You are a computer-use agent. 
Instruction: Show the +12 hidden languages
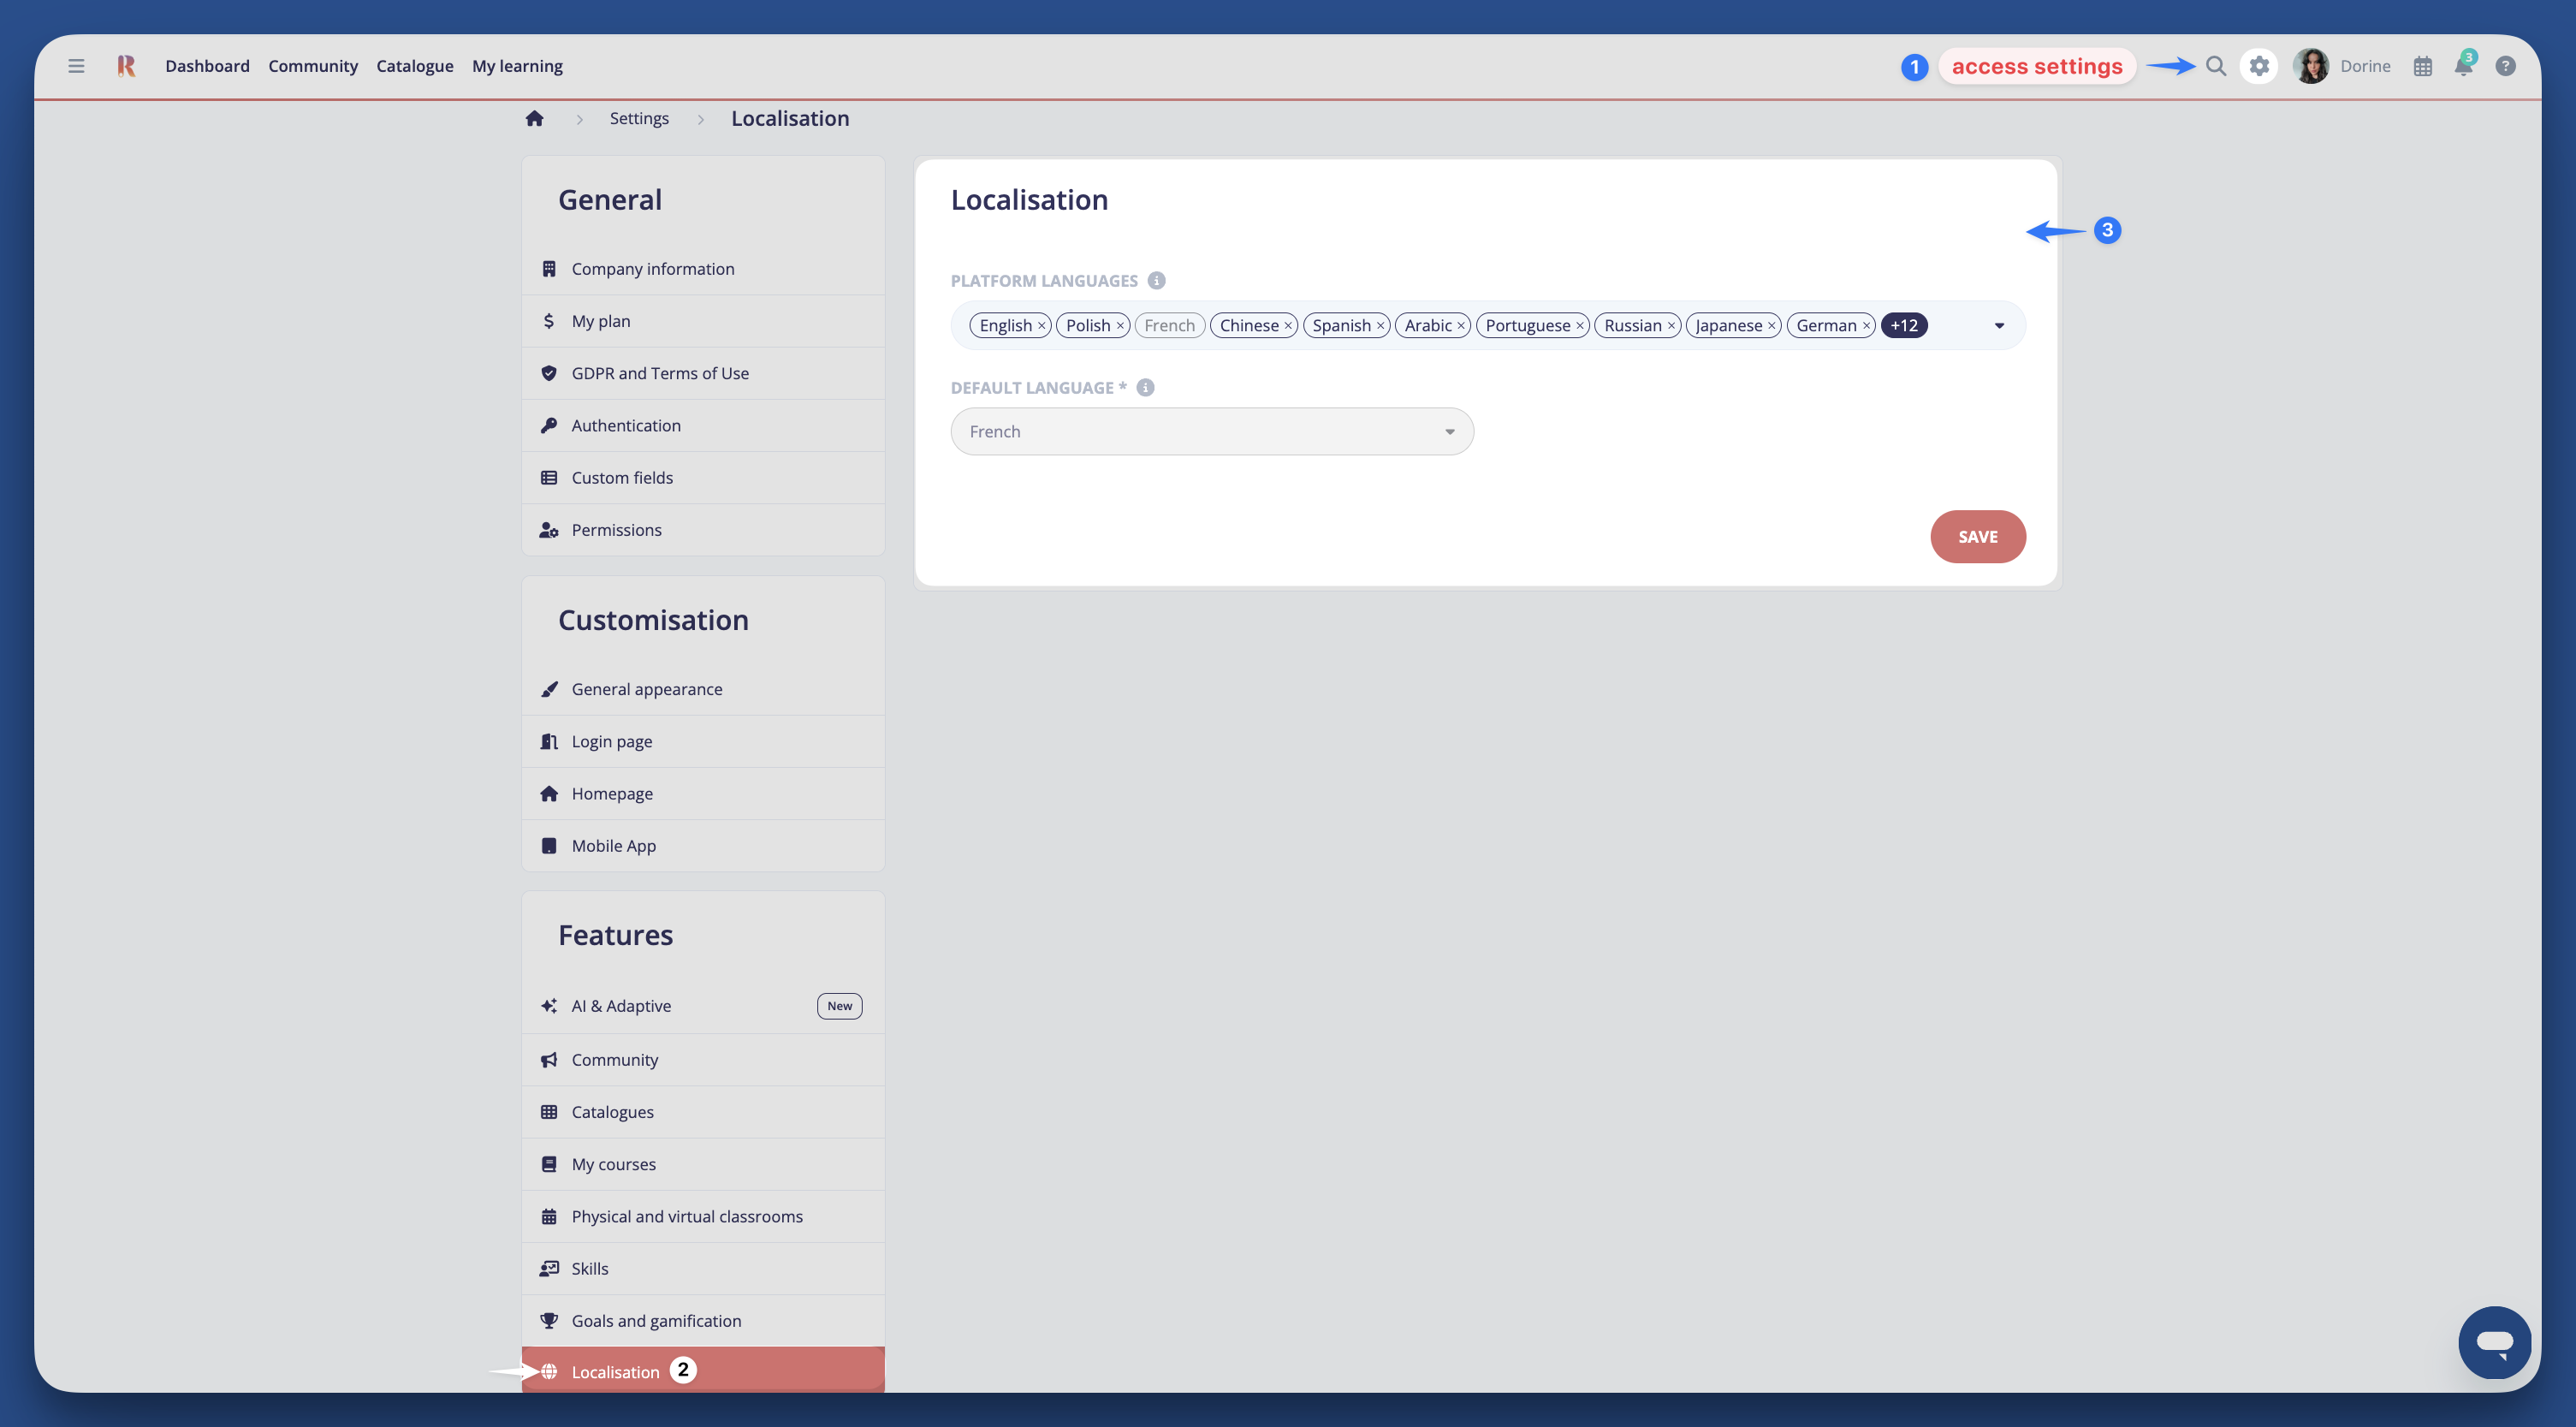pyautogui.click(x=1904, y=325)
